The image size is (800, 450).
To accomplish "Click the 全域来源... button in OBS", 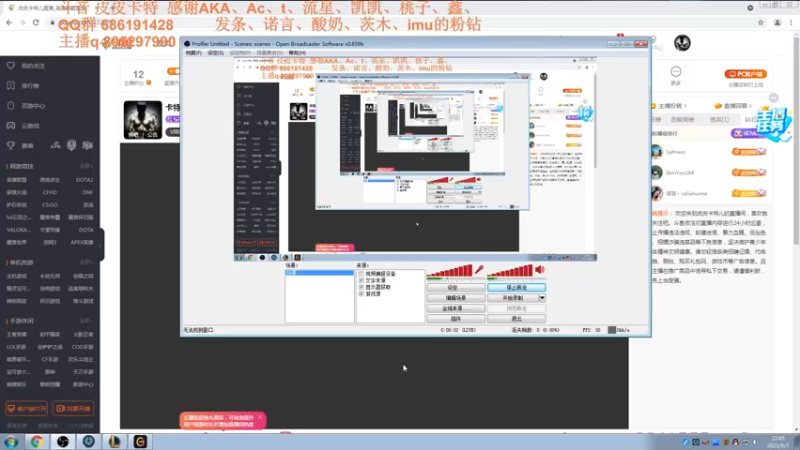I will 456,309.
